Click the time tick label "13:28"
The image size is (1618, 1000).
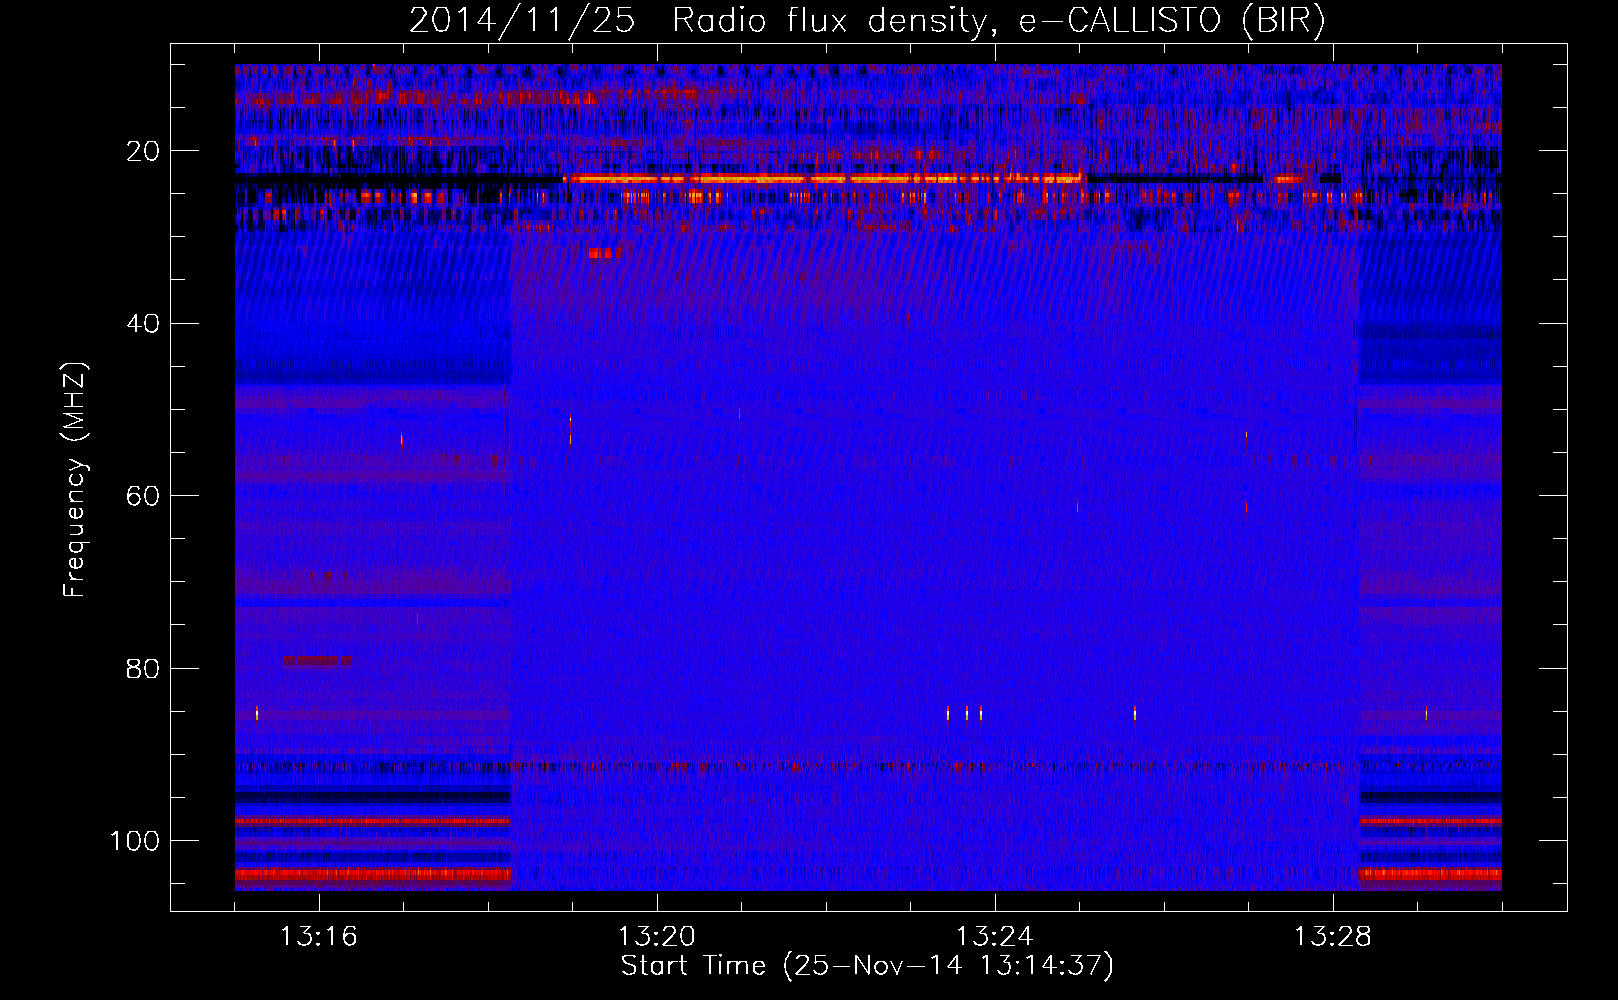[x=1332, y=937]
